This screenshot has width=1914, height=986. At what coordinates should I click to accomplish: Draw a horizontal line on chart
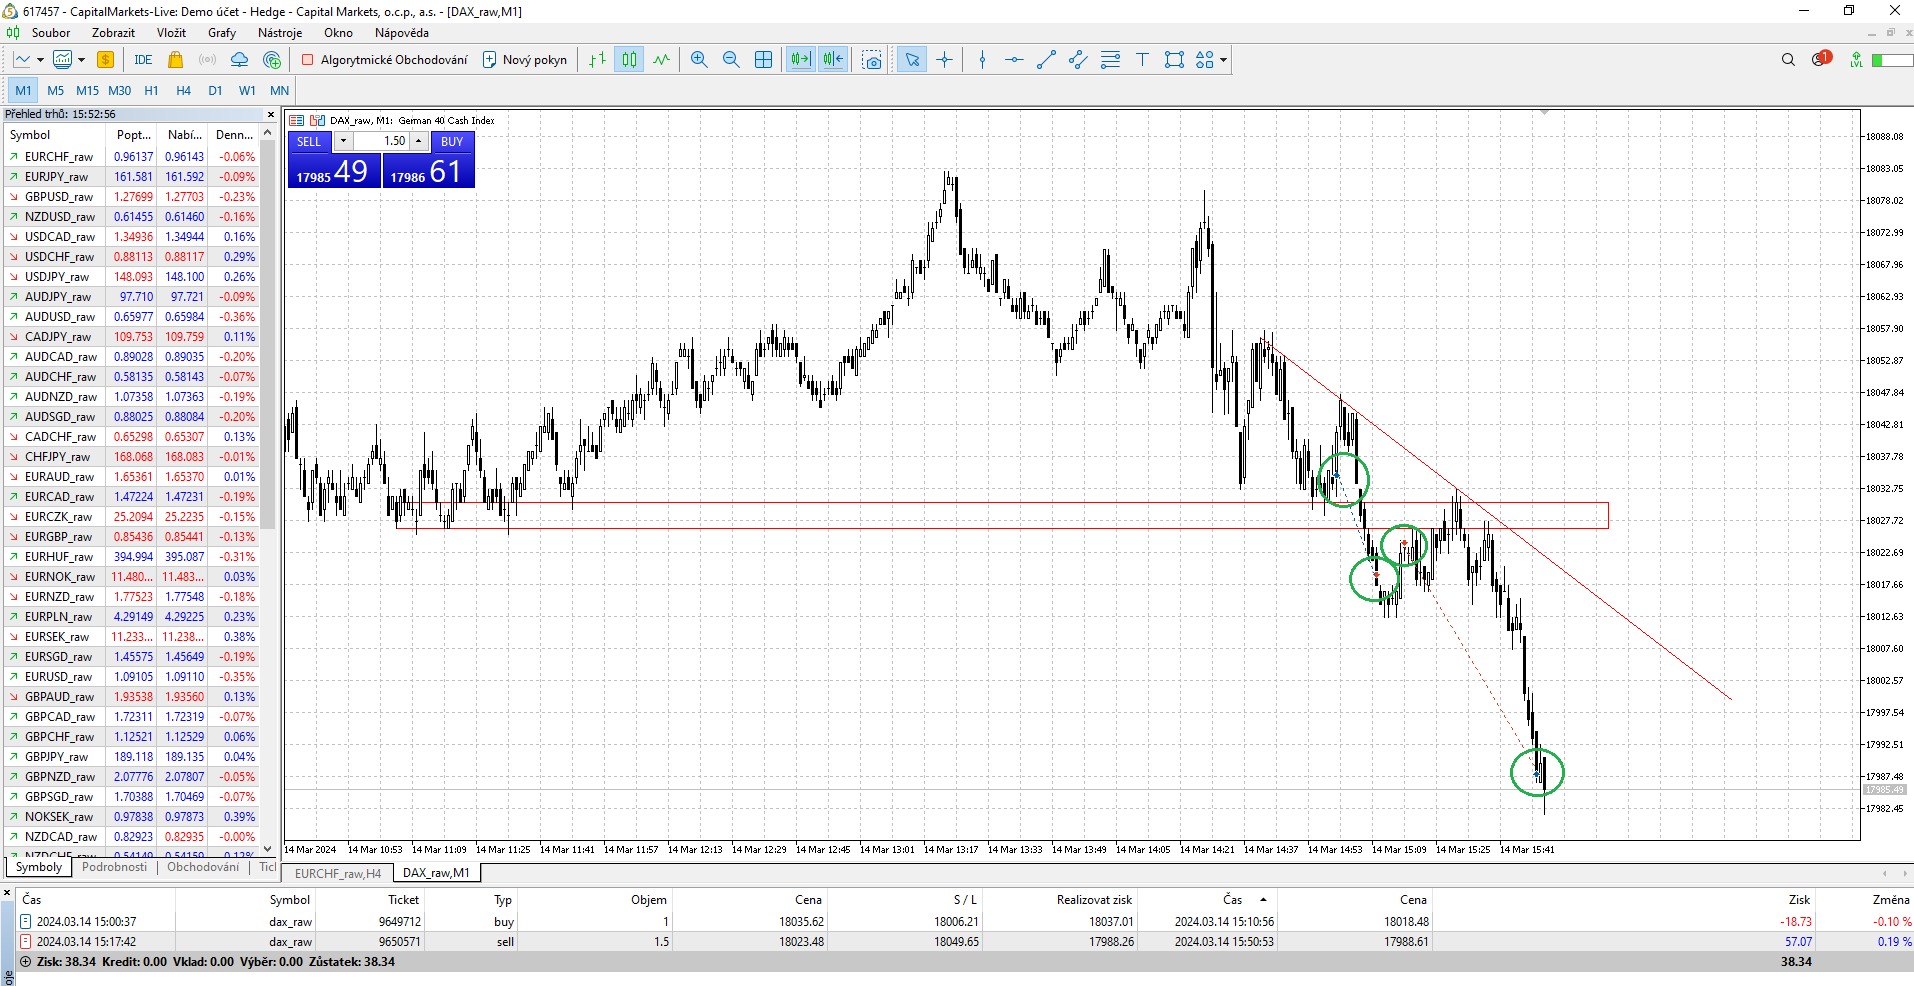click(1014, 60)
